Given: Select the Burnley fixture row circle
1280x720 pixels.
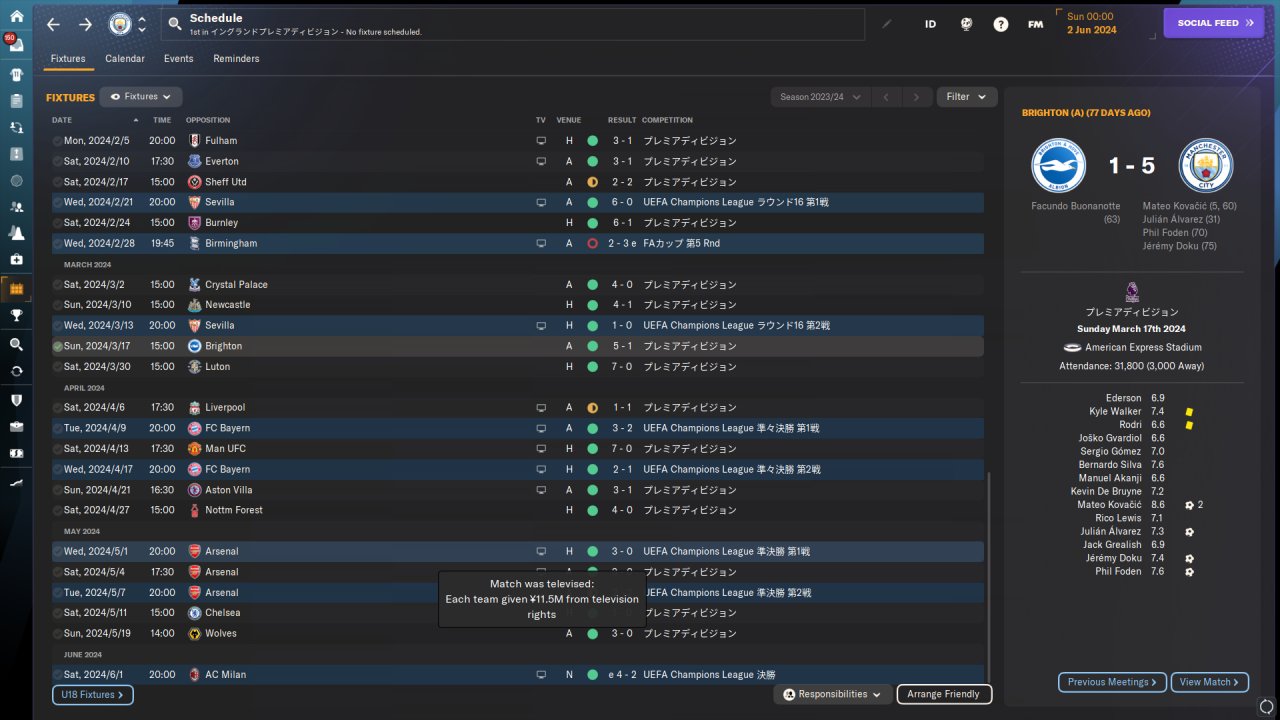Looking at the screenshot, I should point(57,223).
